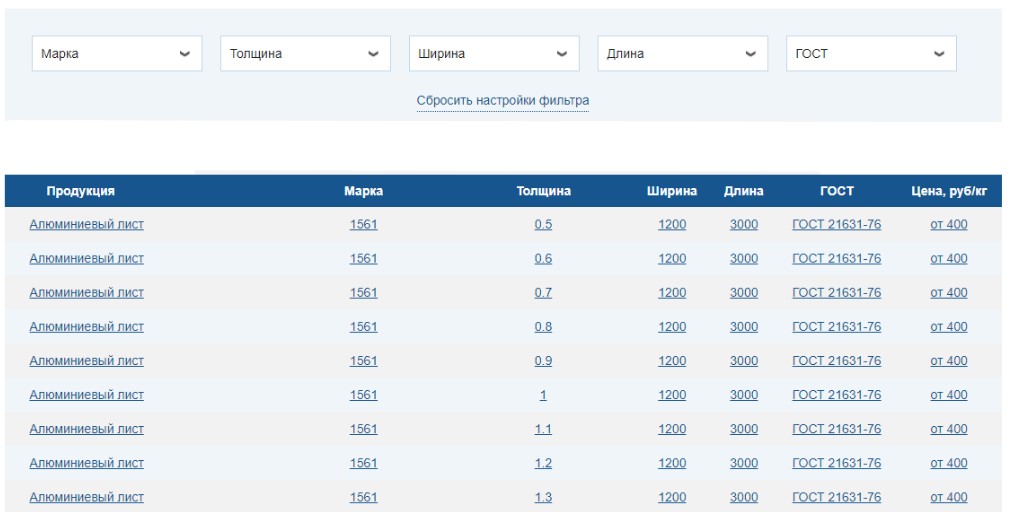The height and width of the screenshot is (512, 1015).
Task: Click 1561 mark in 0.9 thickness row
Action: point(363,361)
